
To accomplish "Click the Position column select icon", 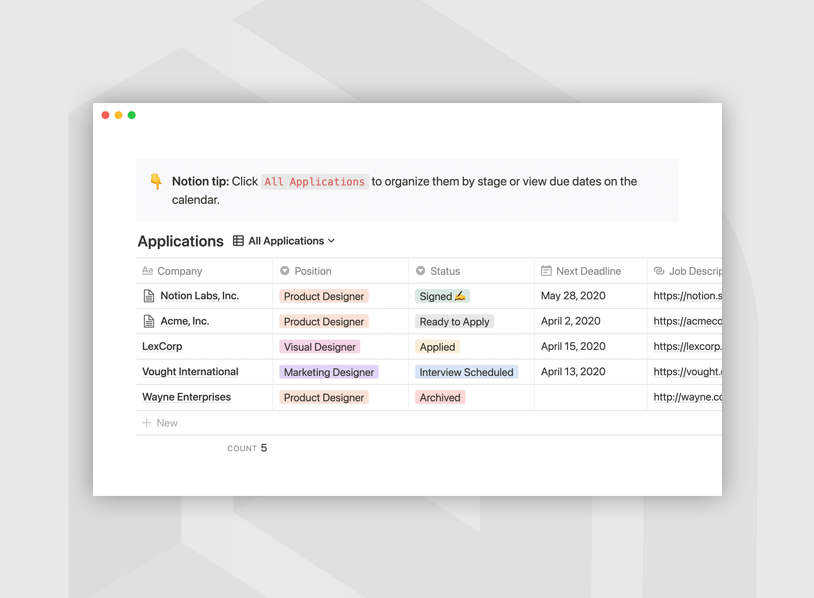I will 285,271.
